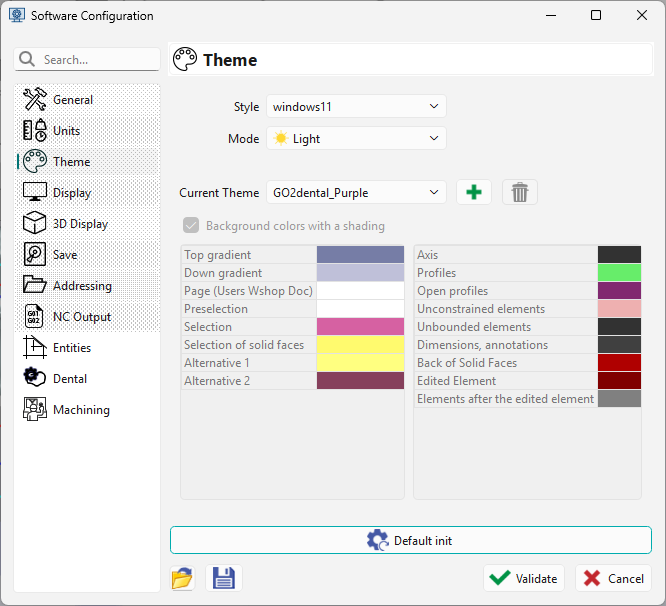Open Dental settings via gear-tooth icon
666x606 pixels.
tap(34, 378)
